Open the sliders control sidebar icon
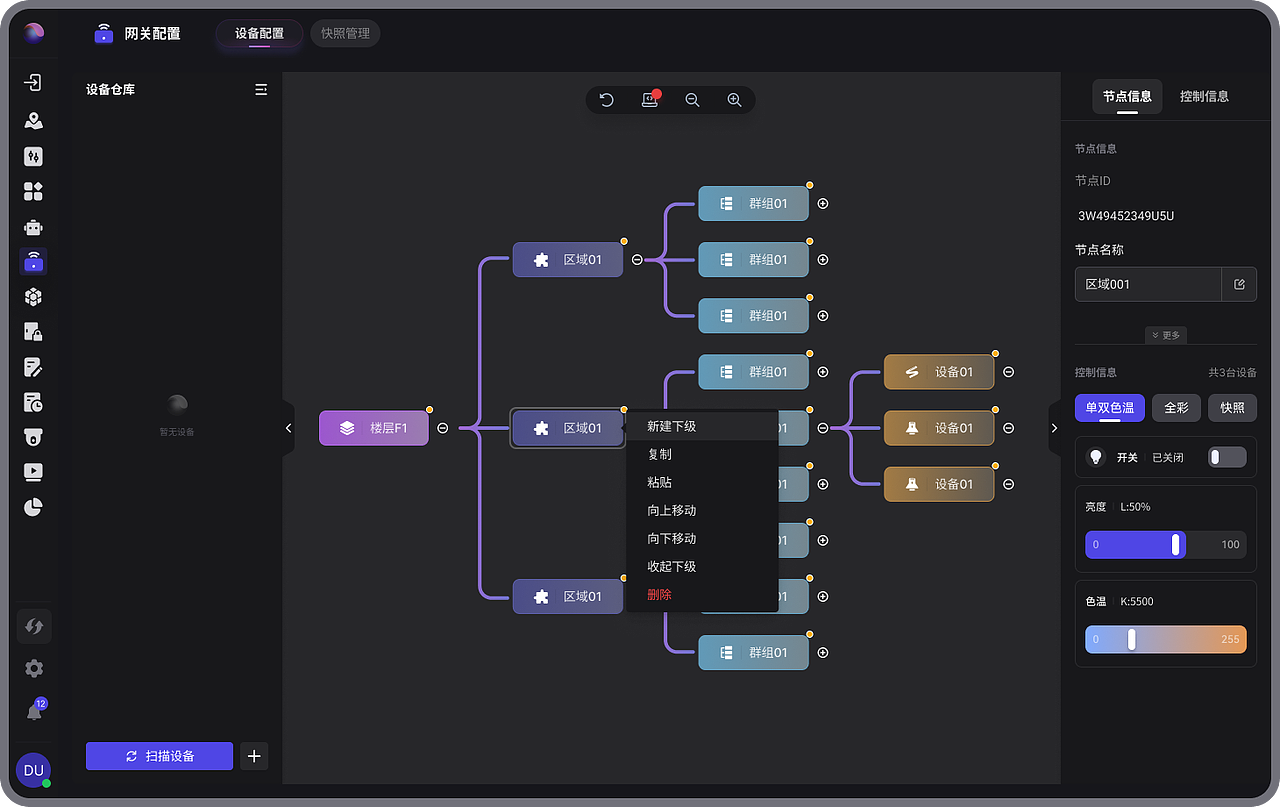The image size is (1280, 807). coord(34,156)
